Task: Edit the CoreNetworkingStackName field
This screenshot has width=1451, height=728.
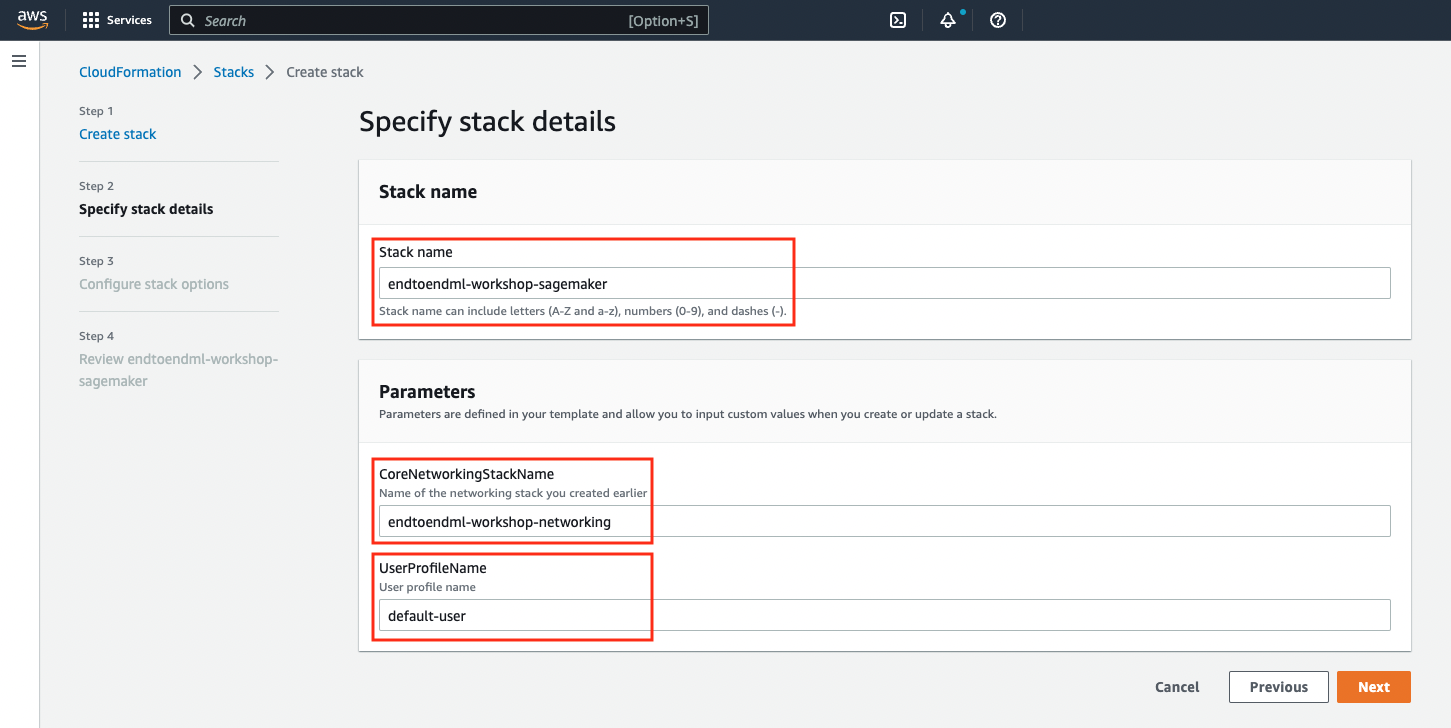Action: point(885,521)
